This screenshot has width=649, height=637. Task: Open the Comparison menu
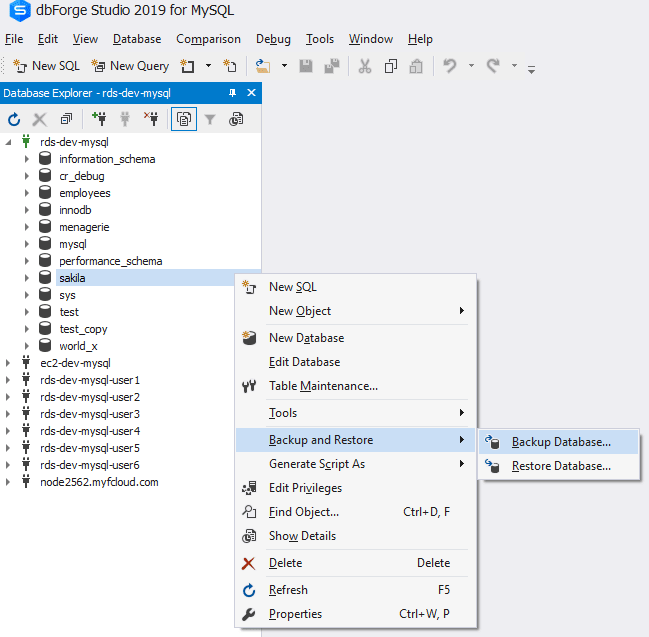coord(208,39)
